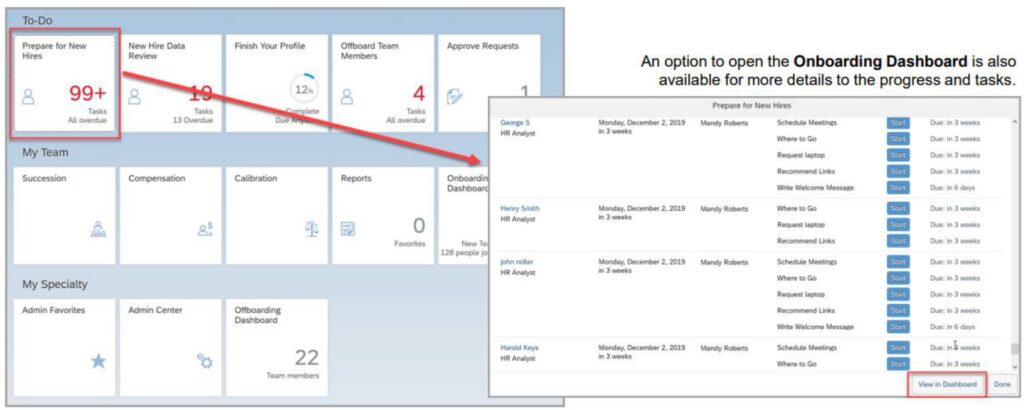1024x410 pixels.
Task: Click the person icon in Prepare for New Hires tile
Action: 29,97
